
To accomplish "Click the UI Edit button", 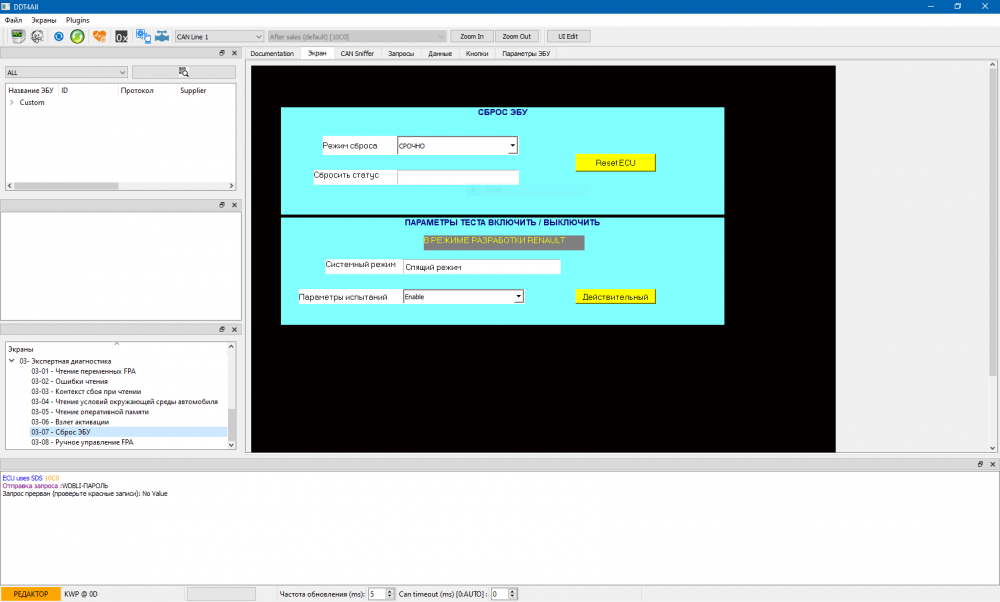I will [568, 36].
